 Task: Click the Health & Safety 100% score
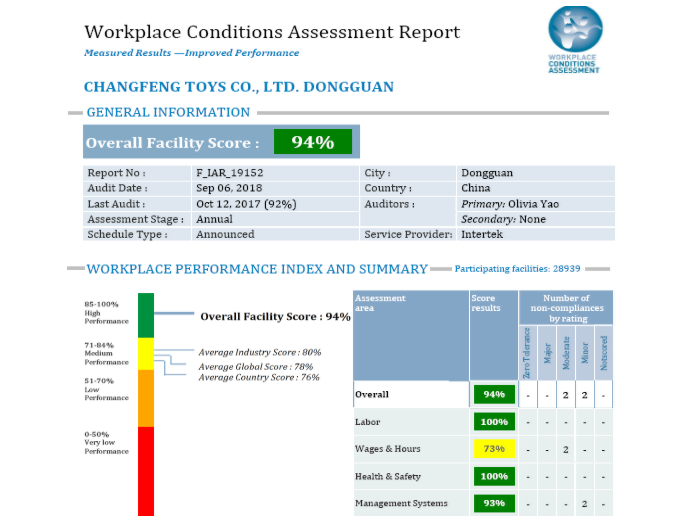493,476
